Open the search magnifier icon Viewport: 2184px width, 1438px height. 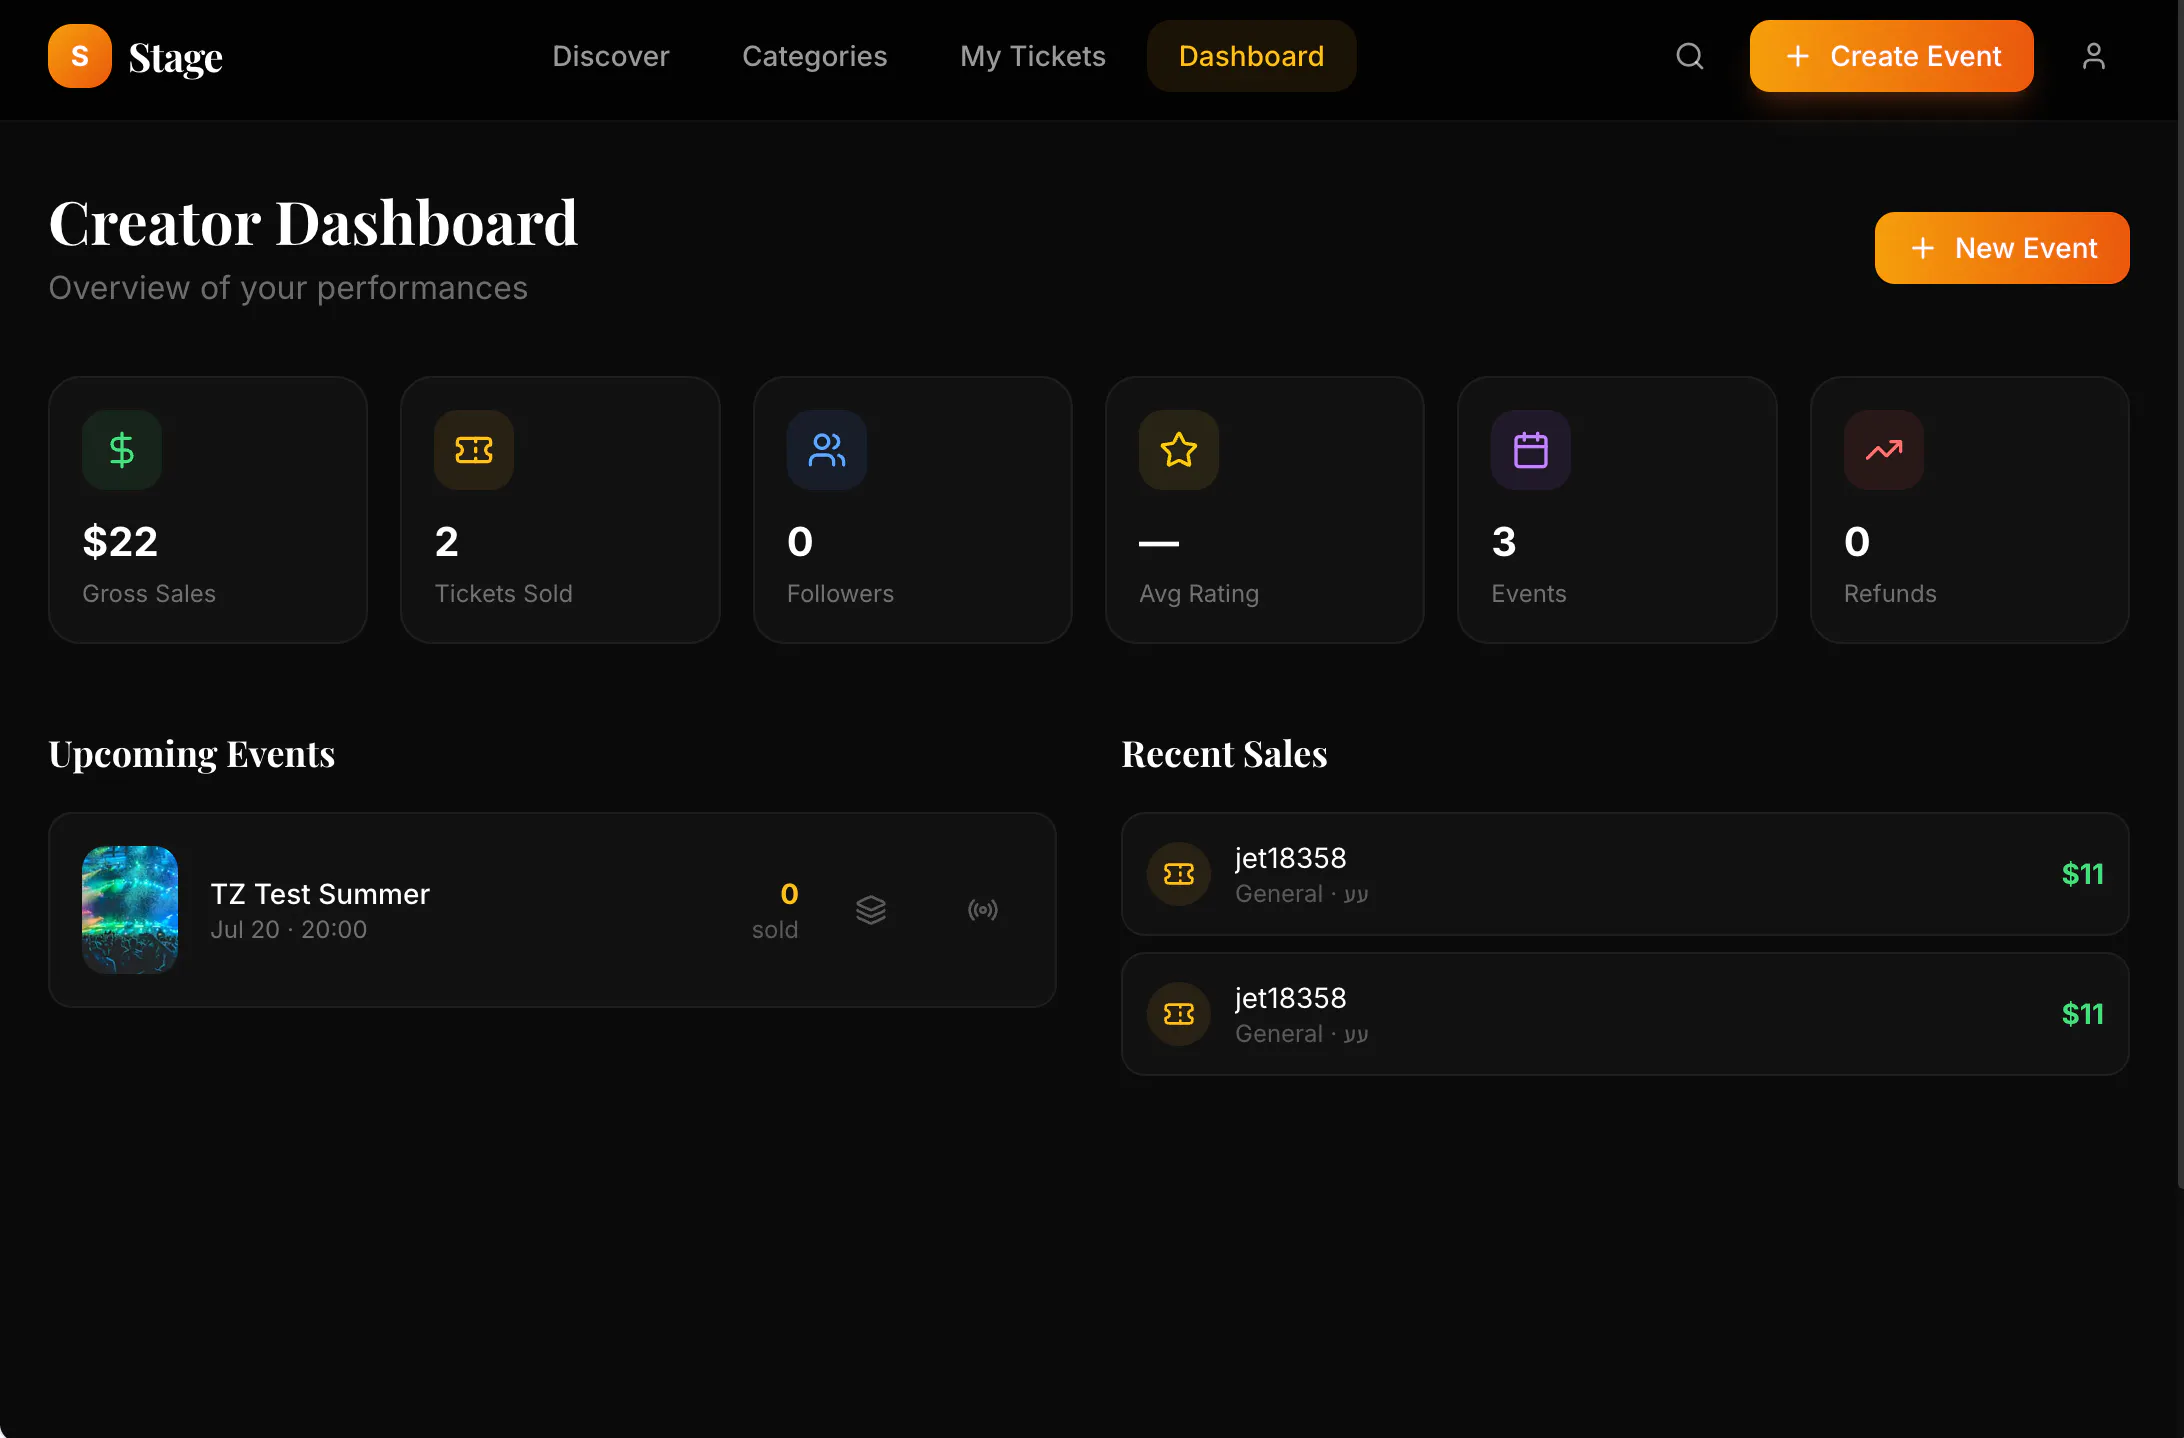[x=1689, y=56]
